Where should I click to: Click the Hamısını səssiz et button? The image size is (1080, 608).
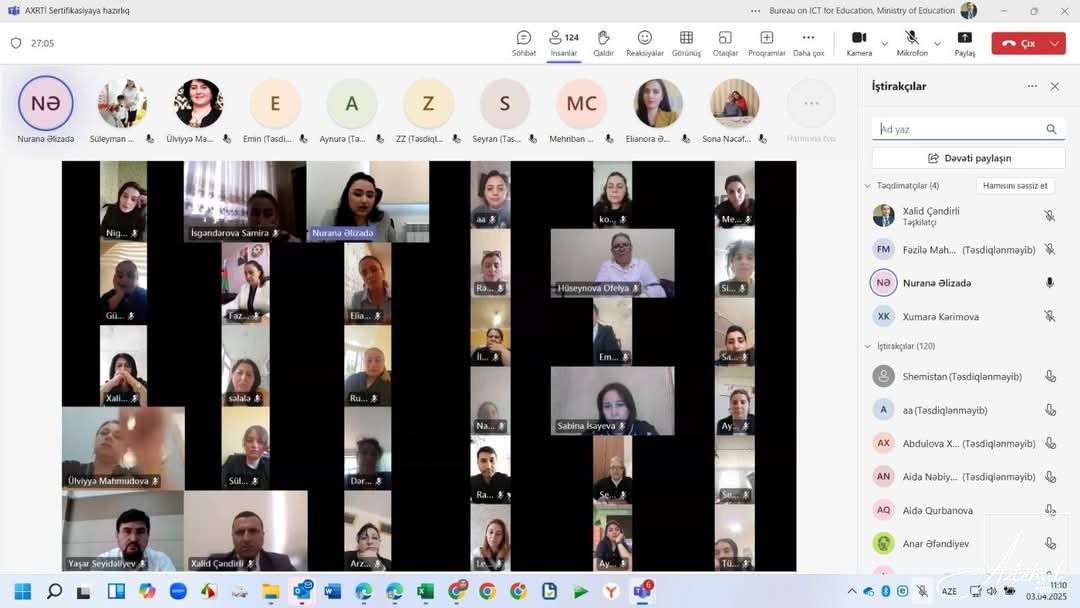(x=1014, y=186)
